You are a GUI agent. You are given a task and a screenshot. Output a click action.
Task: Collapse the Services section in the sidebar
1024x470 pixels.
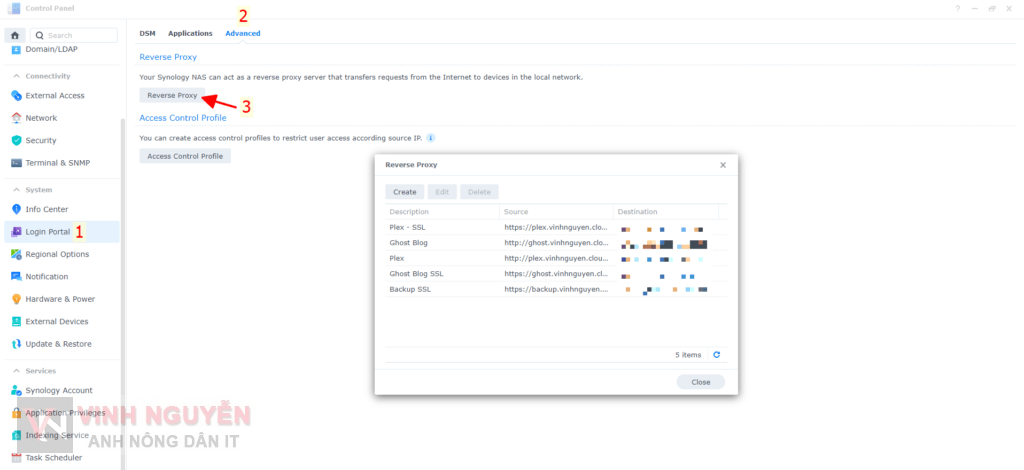coord(16,371)
